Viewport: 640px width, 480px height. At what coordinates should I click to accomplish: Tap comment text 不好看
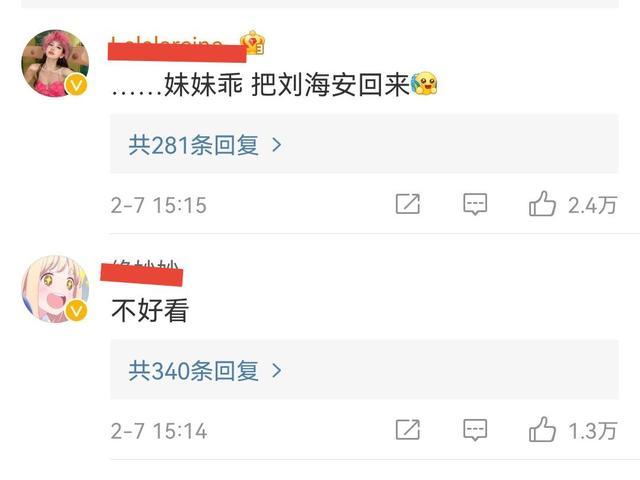pos(150,311)
